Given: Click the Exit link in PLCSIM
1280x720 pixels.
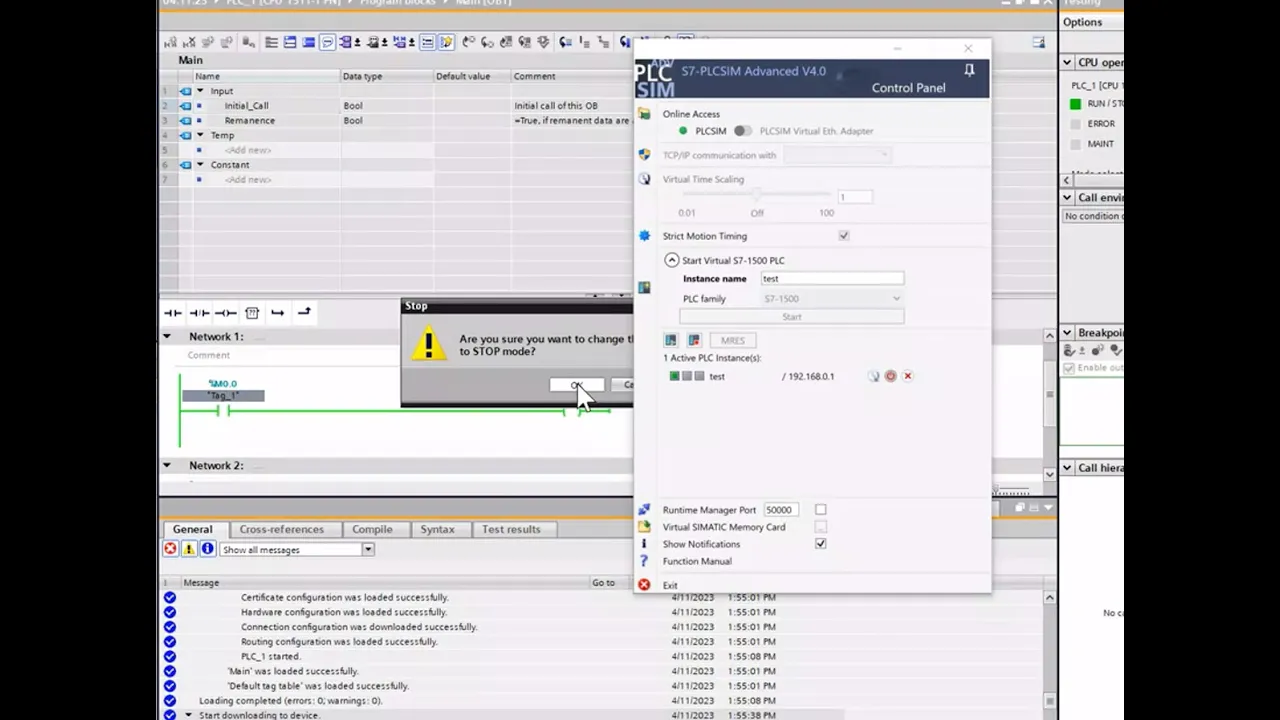Looking at the screenshot, I should point(670,585).
